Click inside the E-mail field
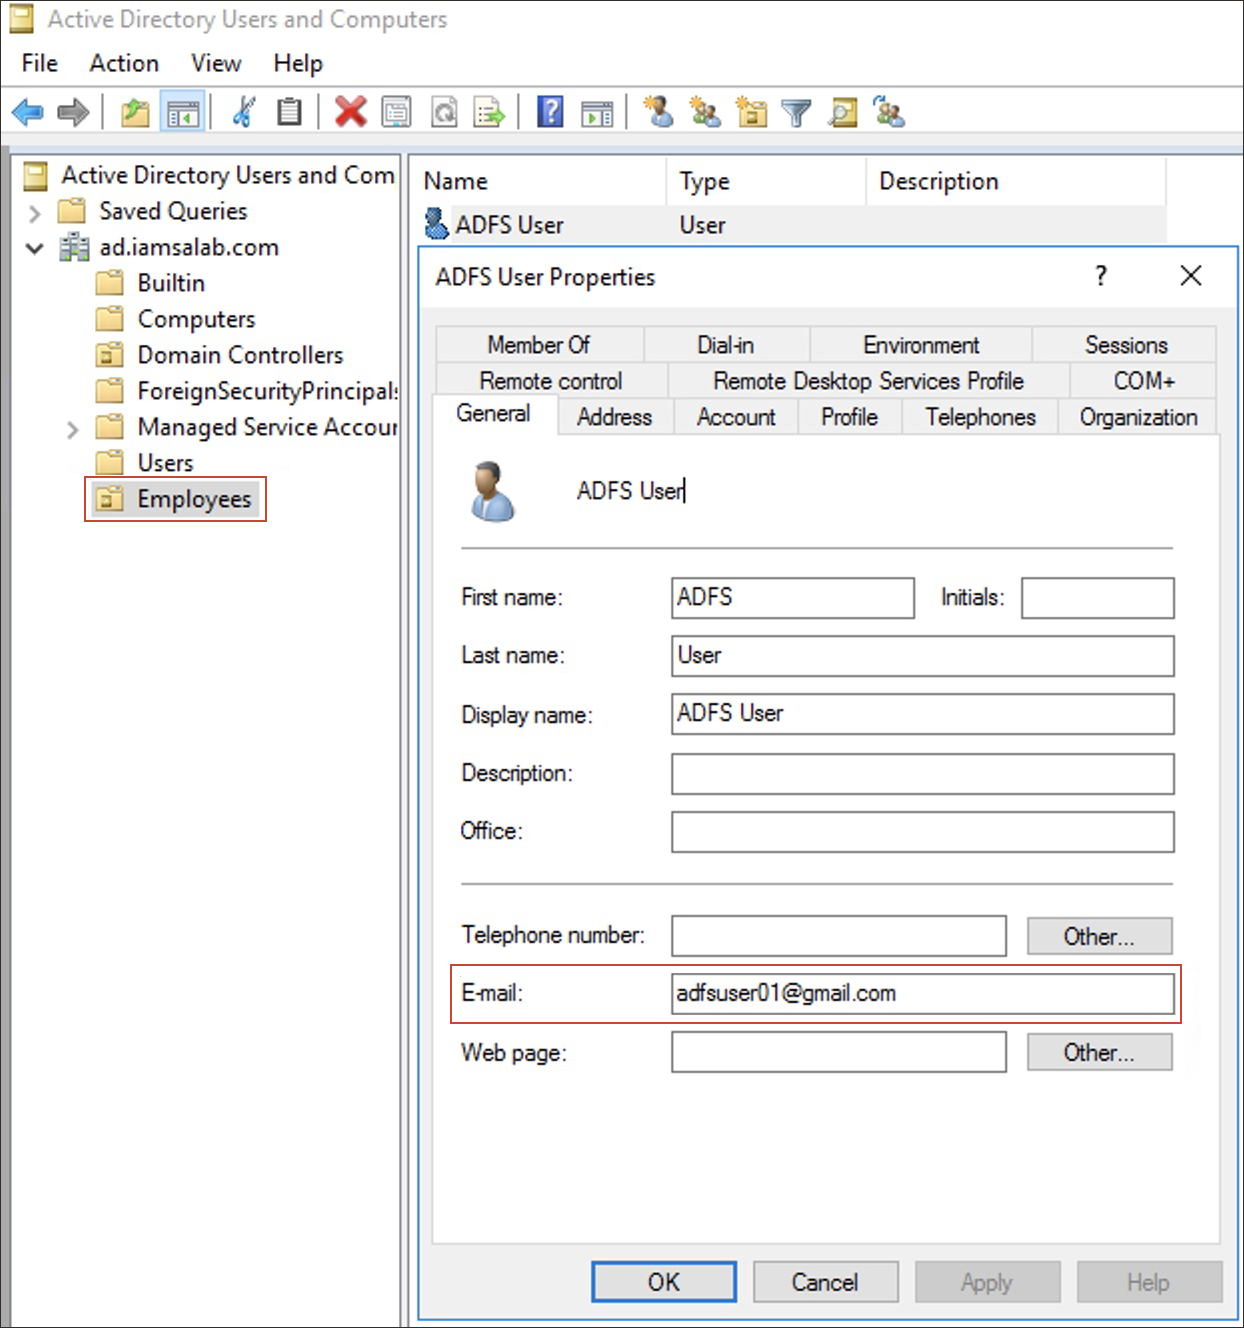Screen dimensions: 1244x1328 click(920, 993)
